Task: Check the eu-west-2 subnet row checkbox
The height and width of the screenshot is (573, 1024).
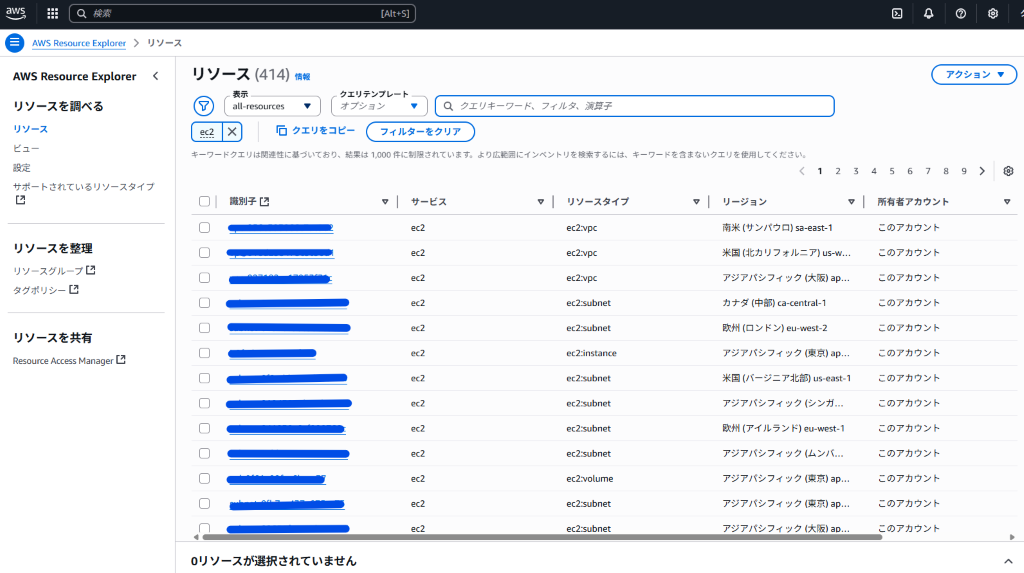Action: point(204,328)
